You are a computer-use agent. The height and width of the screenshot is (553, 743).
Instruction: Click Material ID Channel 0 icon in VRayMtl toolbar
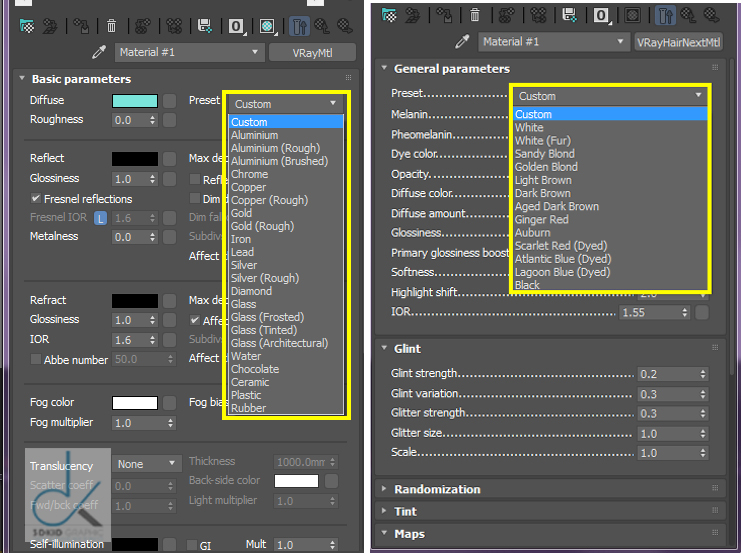pos(236,26)
